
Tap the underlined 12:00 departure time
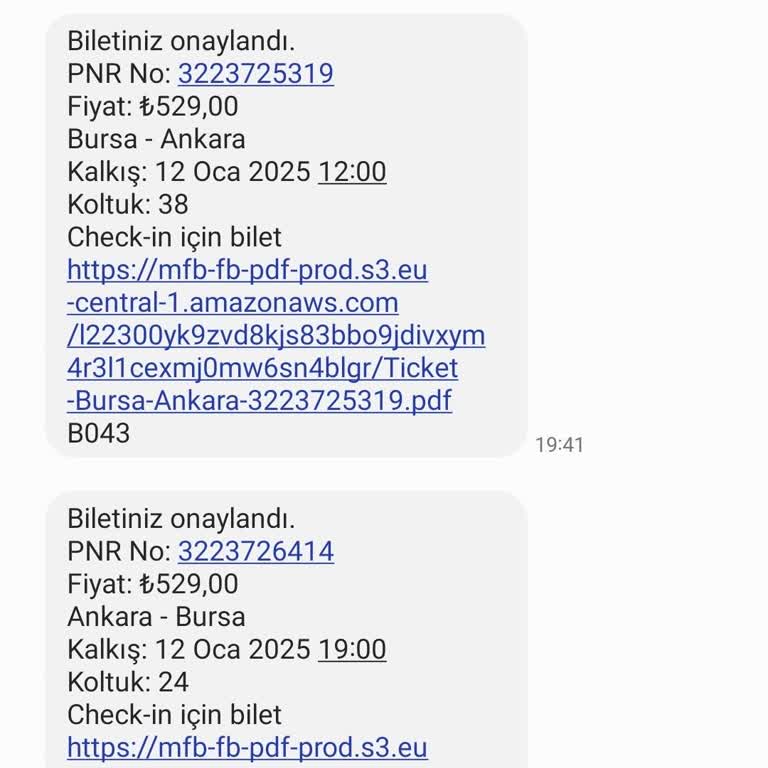[352, 172]
